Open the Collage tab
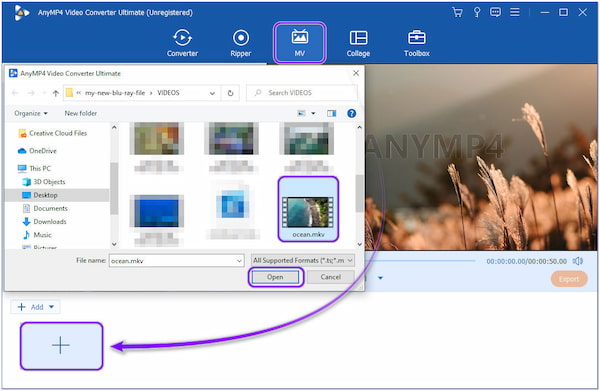600x391 pixels. coord(358,43)
